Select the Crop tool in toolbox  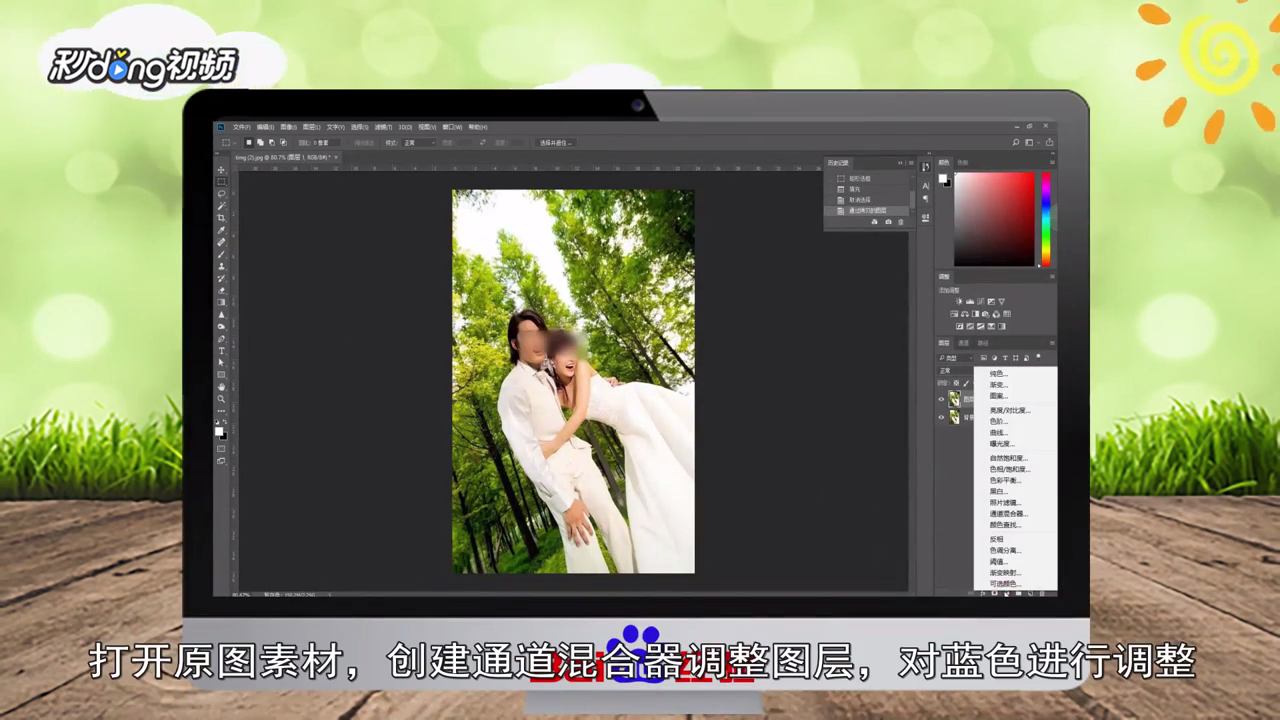(x=222, y=217)
